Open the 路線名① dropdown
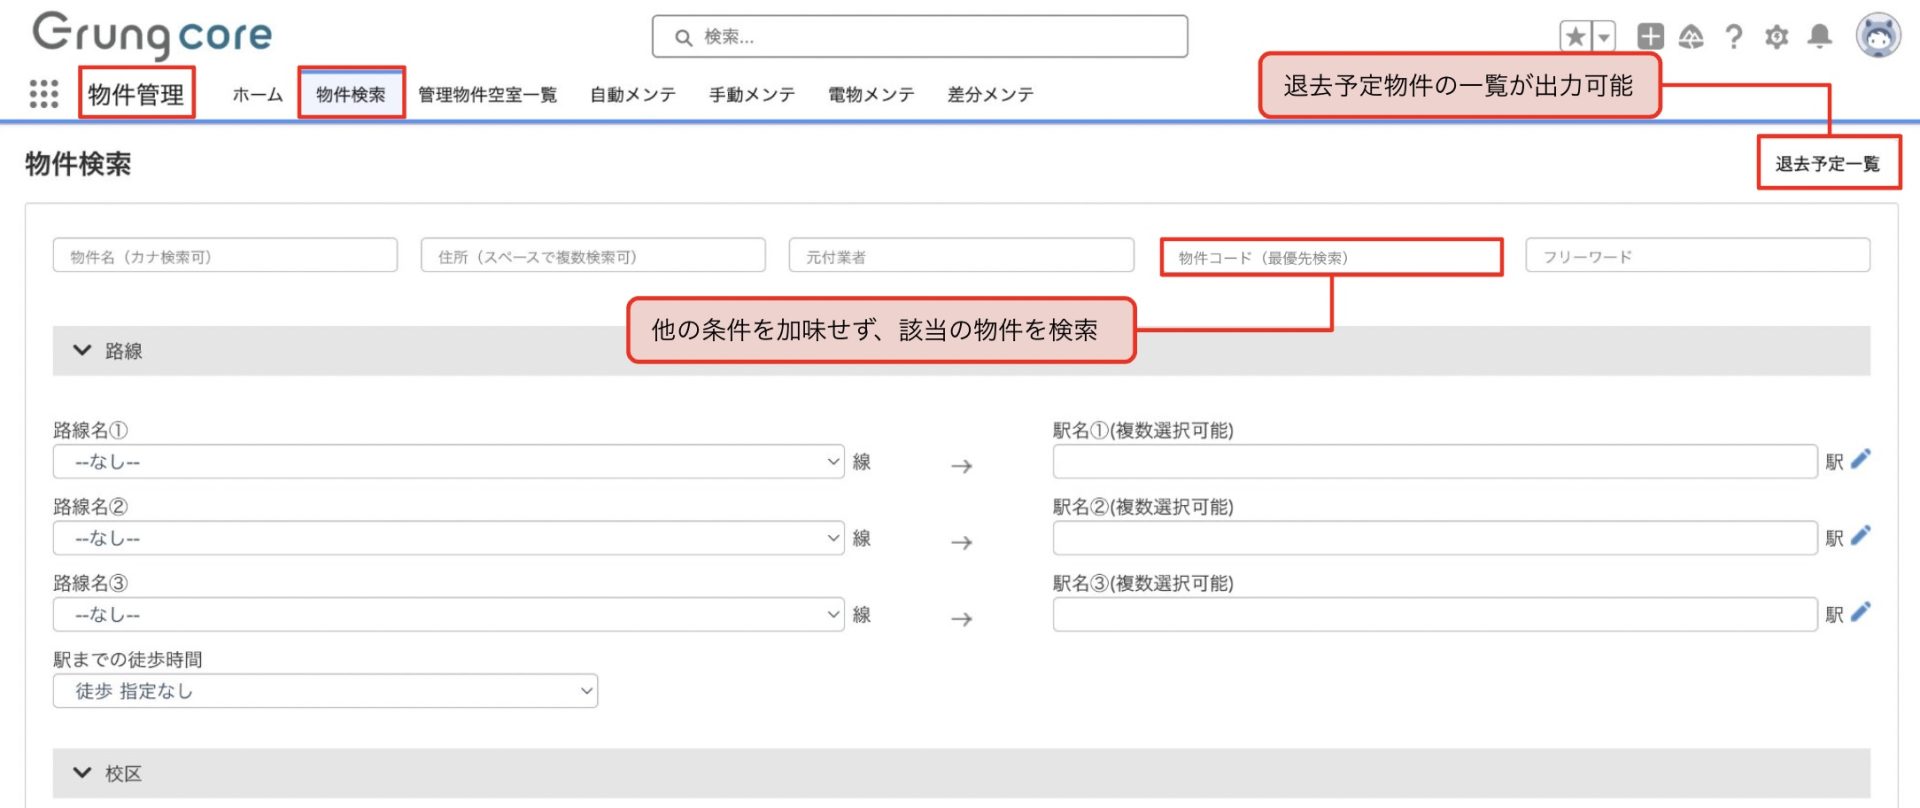Image resolution: width=1920 pixels, height=808 pixels. click(448, 462)
